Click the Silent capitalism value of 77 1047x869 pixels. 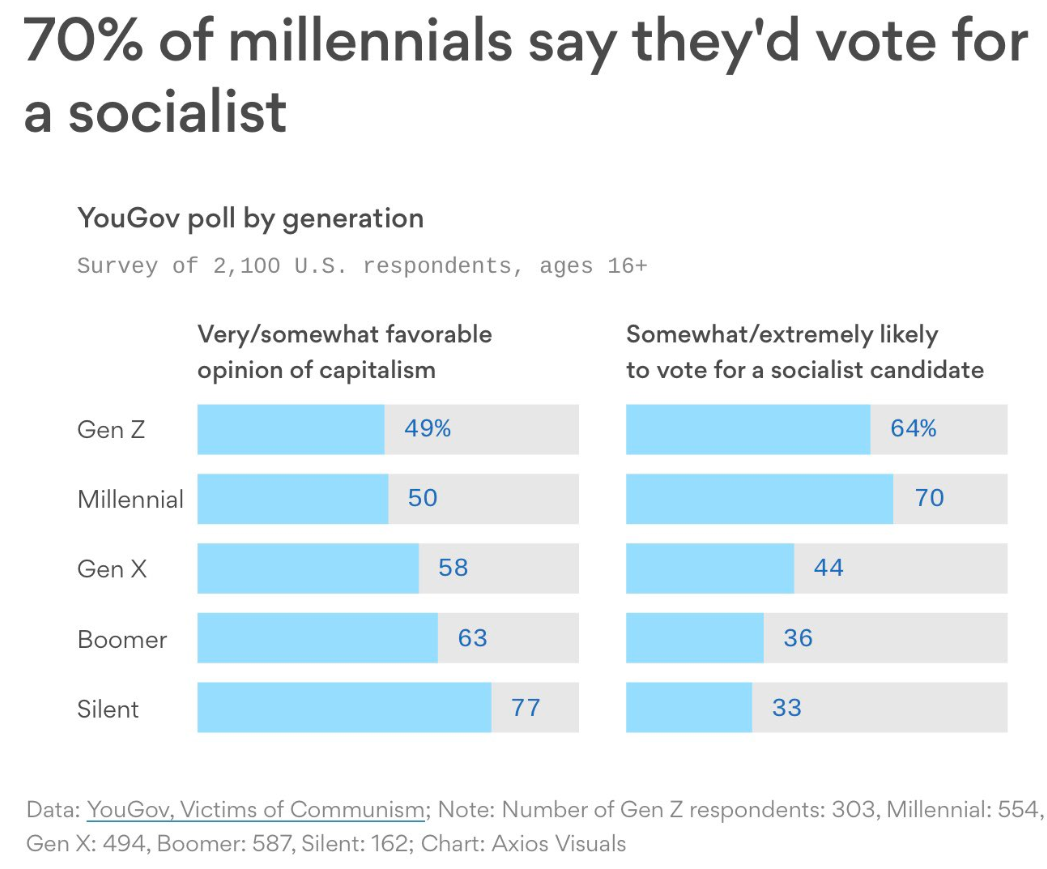(x=526, y=708)
